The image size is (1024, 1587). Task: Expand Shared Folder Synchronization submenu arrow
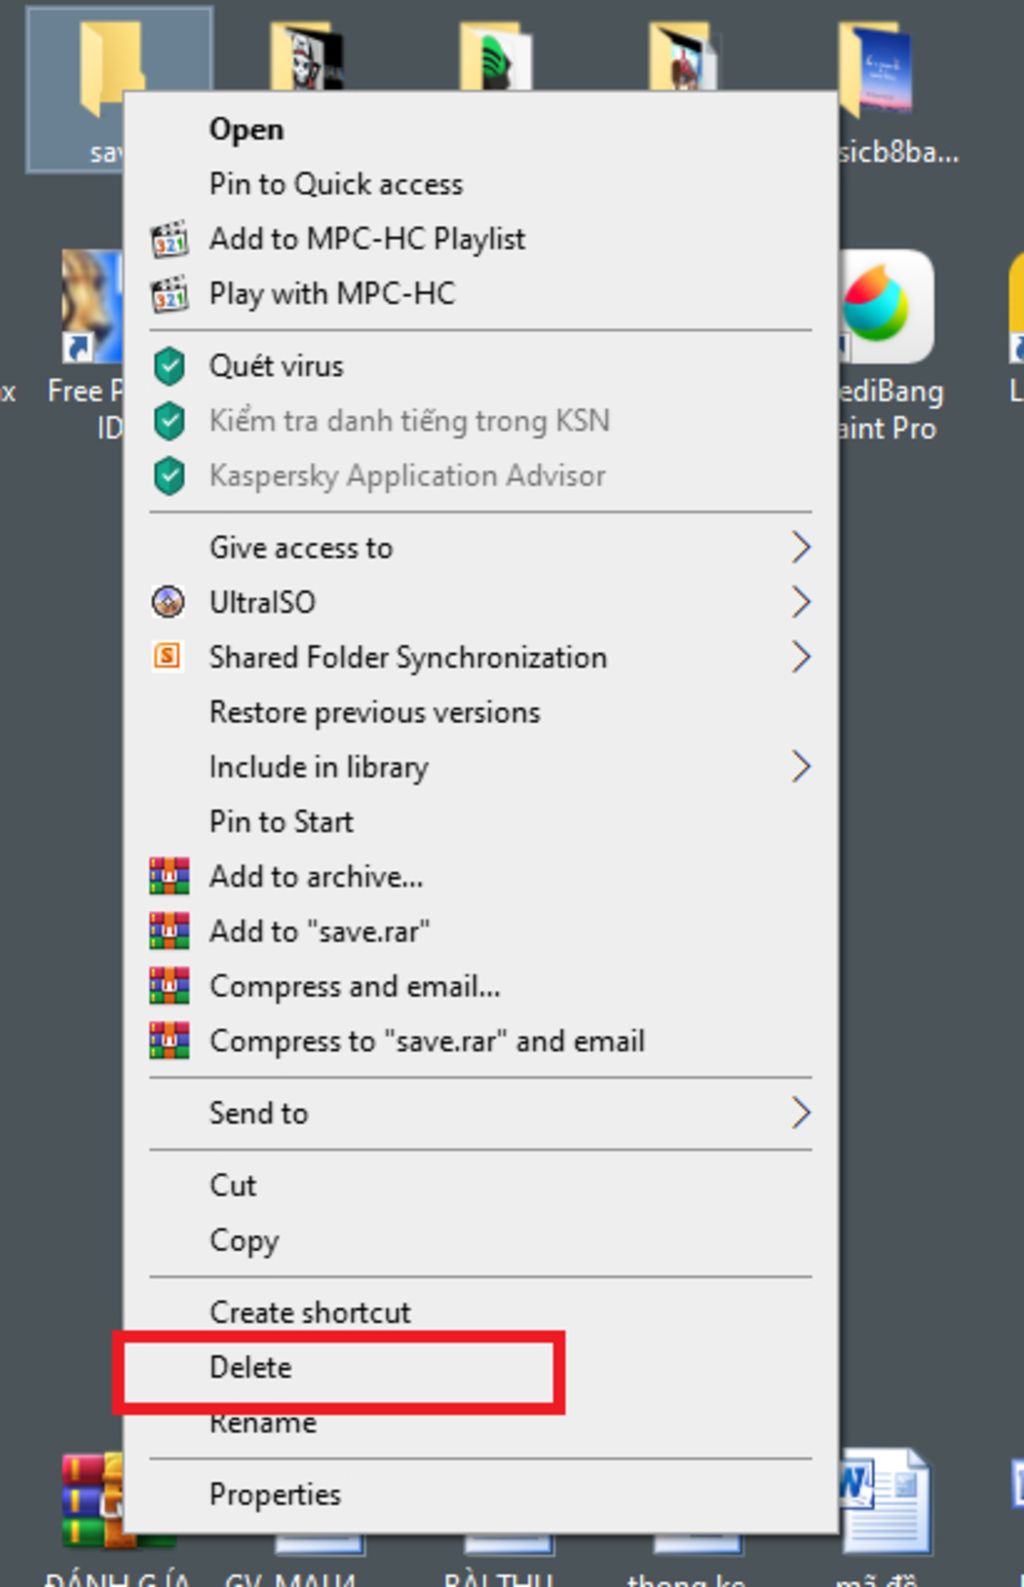[x=800, y=658]
